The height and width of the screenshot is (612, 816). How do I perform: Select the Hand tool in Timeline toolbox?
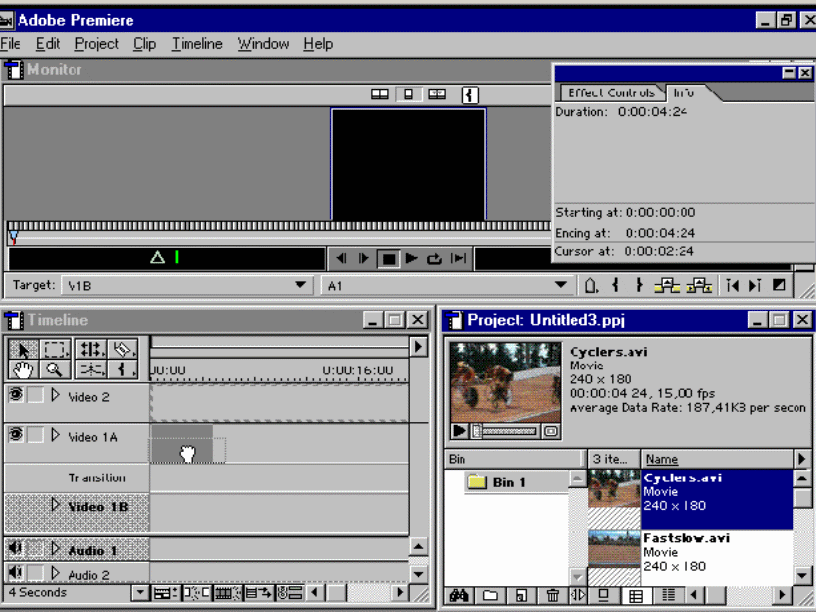(23, 369)
